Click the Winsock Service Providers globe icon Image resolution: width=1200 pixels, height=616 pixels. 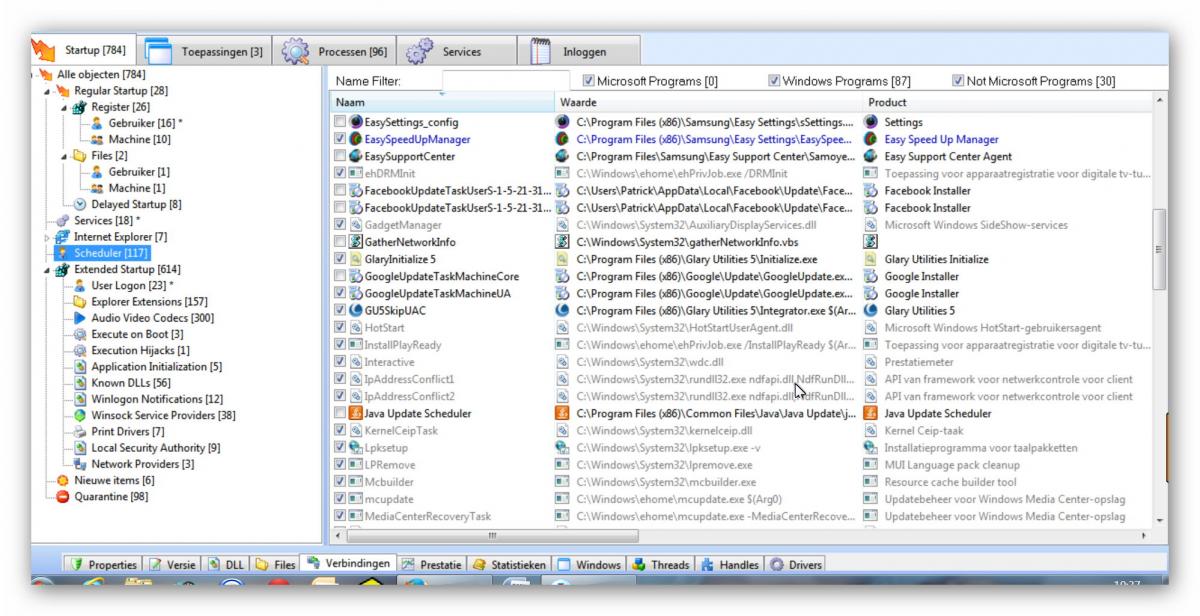[x=81, y=415]
